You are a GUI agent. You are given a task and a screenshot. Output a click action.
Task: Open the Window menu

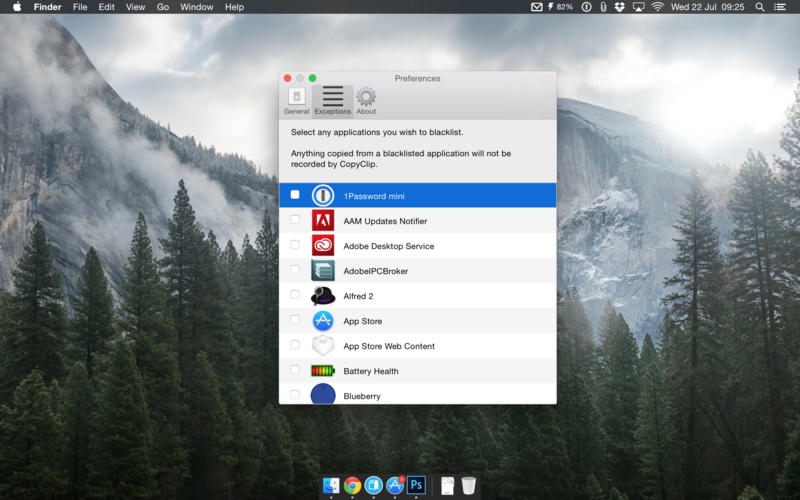coord(196,7)
